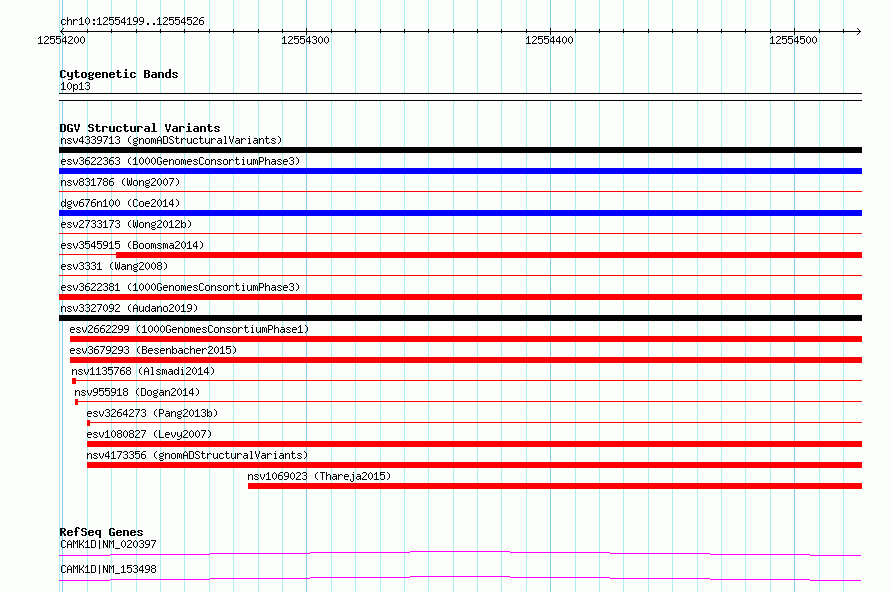Viewport: 890px width, 592px height.
Task: Click ruler position label 12554300
Action: pos(305,40)
